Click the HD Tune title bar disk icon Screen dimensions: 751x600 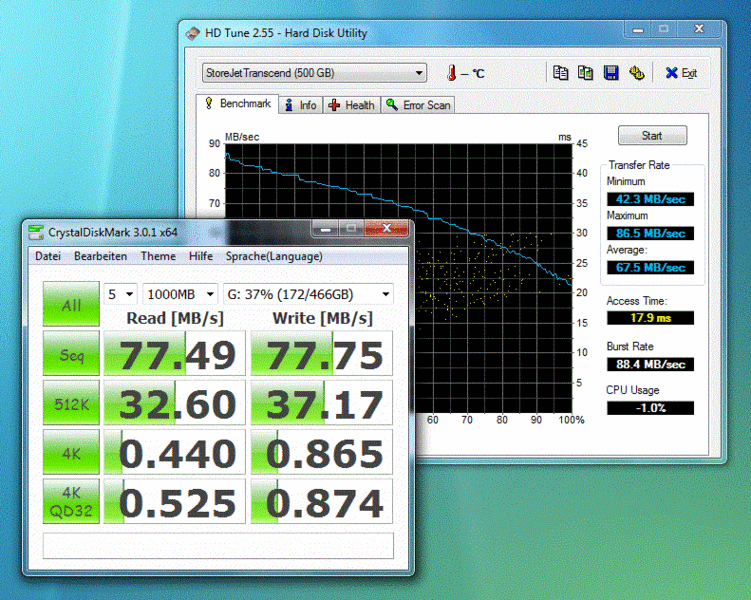pyautogui.click(x=193, y=33)
